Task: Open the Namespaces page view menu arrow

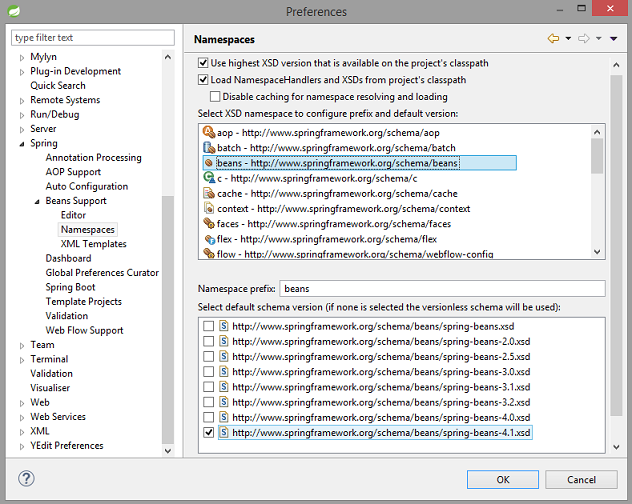Action: tap(613, 39)
